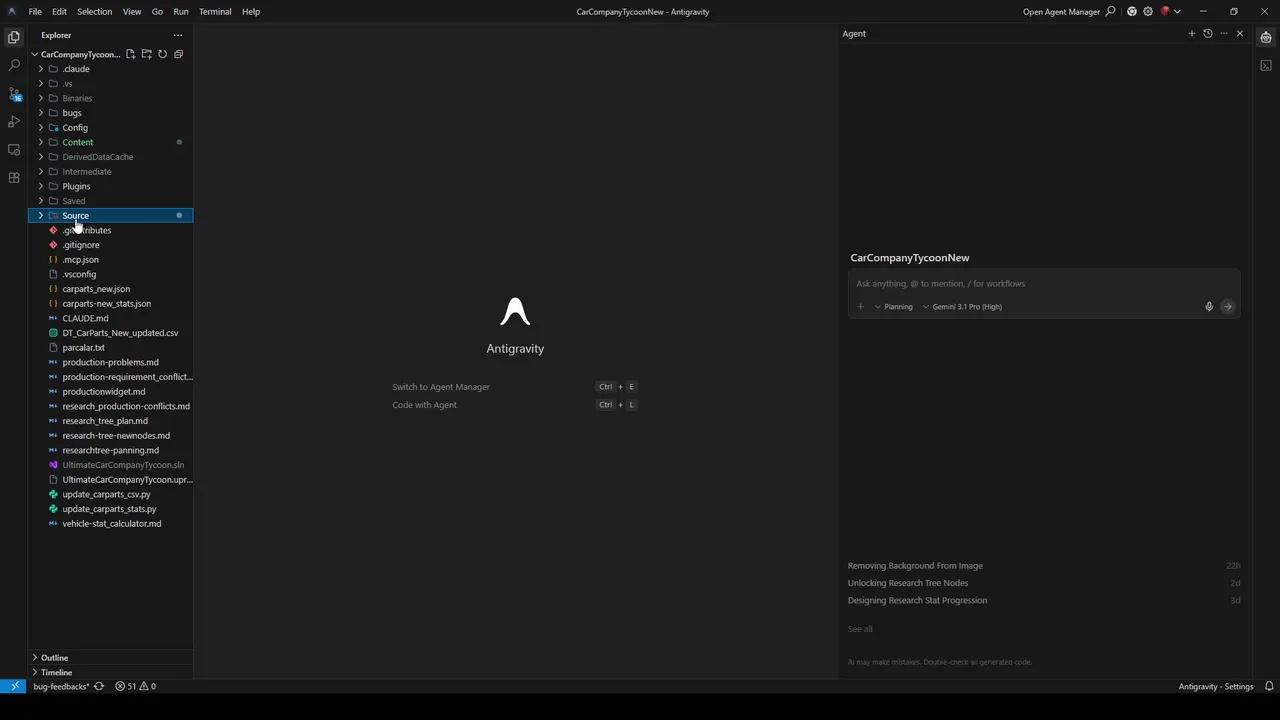Open the Chrome browser icon in title bar
Viewport: 1280px width, 720px height.
point(1132,11)
